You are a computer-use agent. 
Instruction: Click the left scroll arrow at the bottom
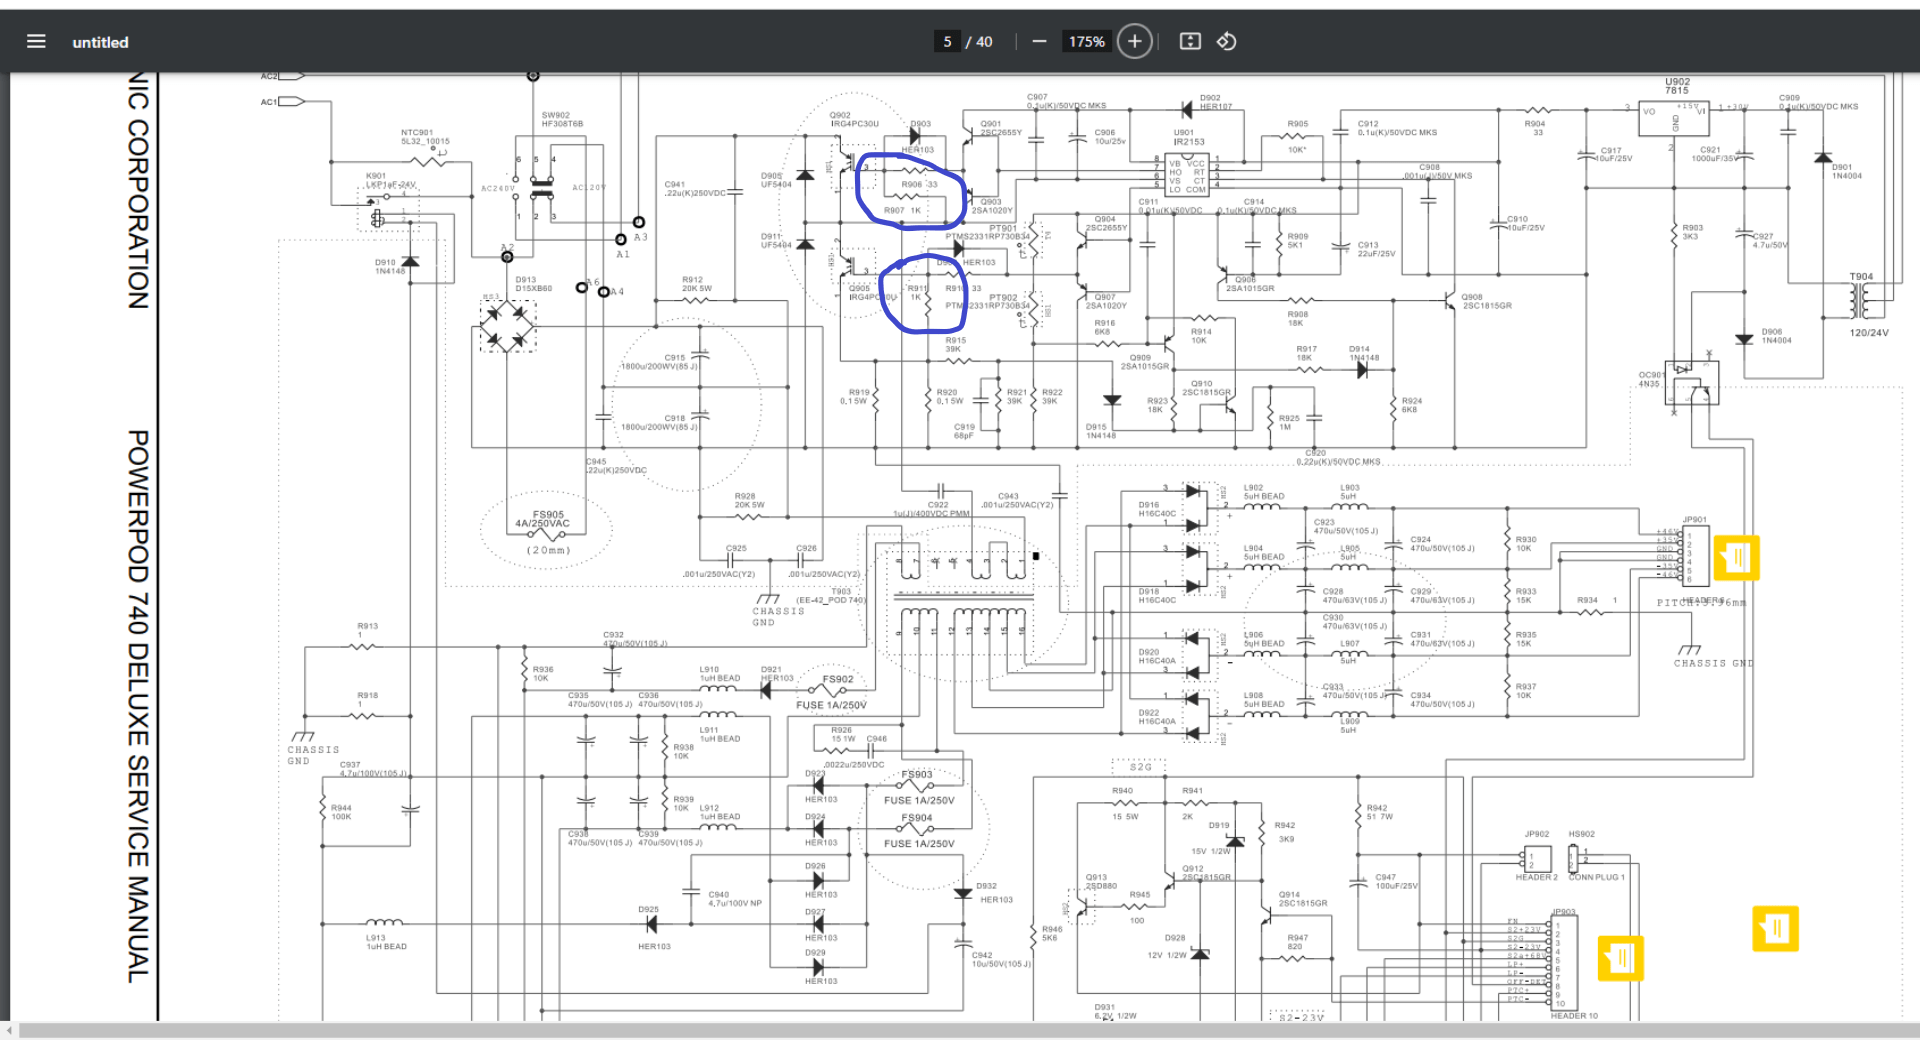pyautogui.click(x=9, y=1030)
